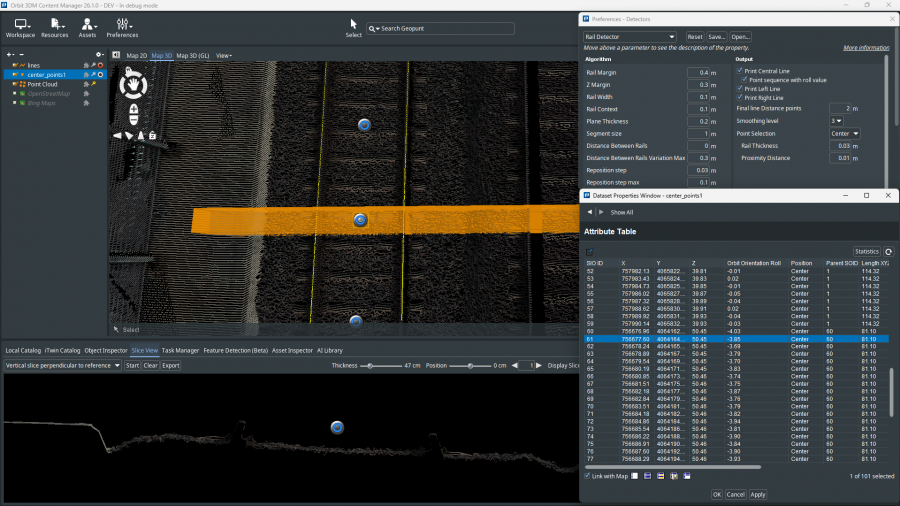
Task: Collapse the dataset list sidebar icon
Action: (116, 55)
